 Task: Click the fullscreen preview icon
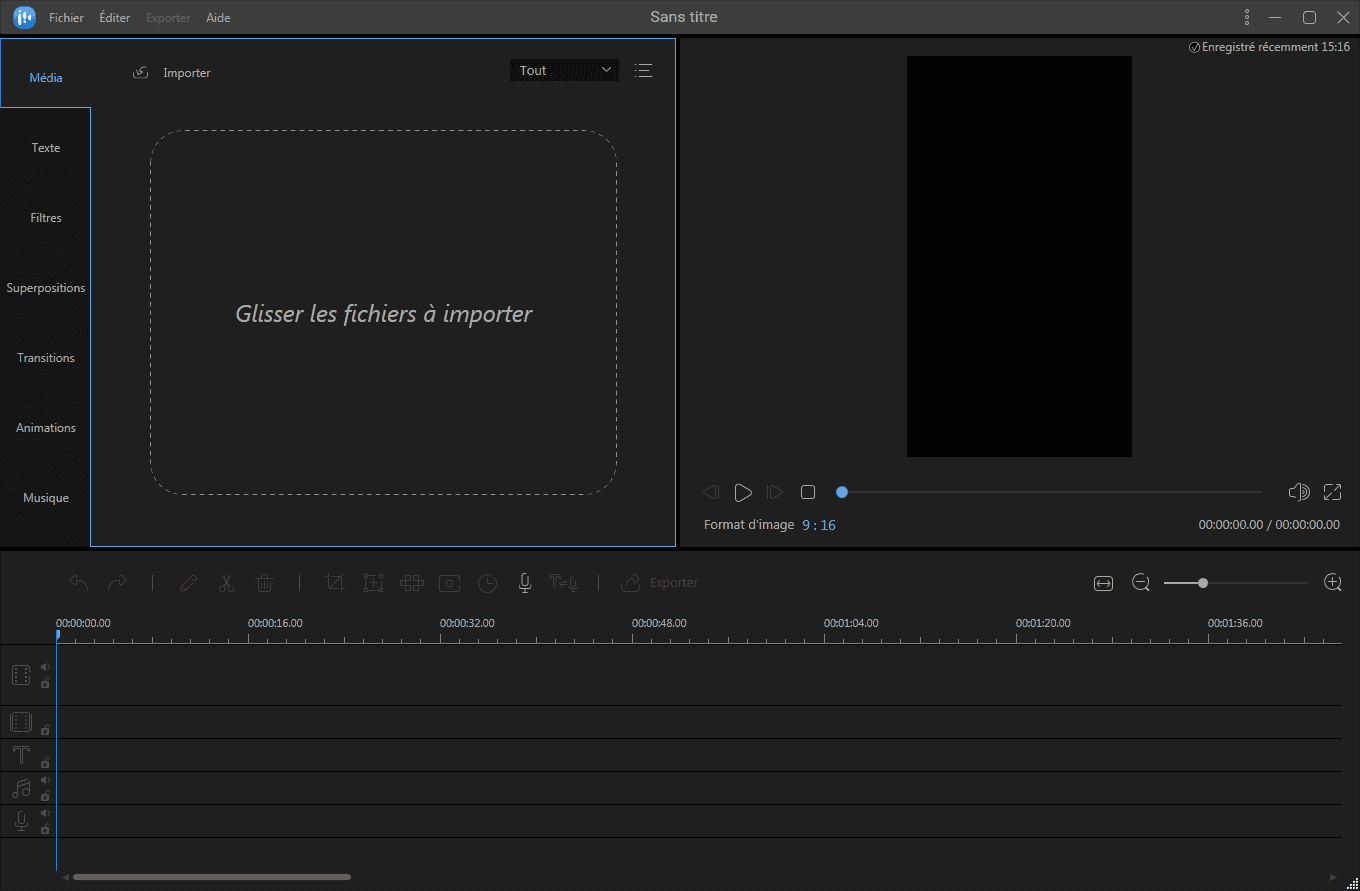click(1332, 492)
